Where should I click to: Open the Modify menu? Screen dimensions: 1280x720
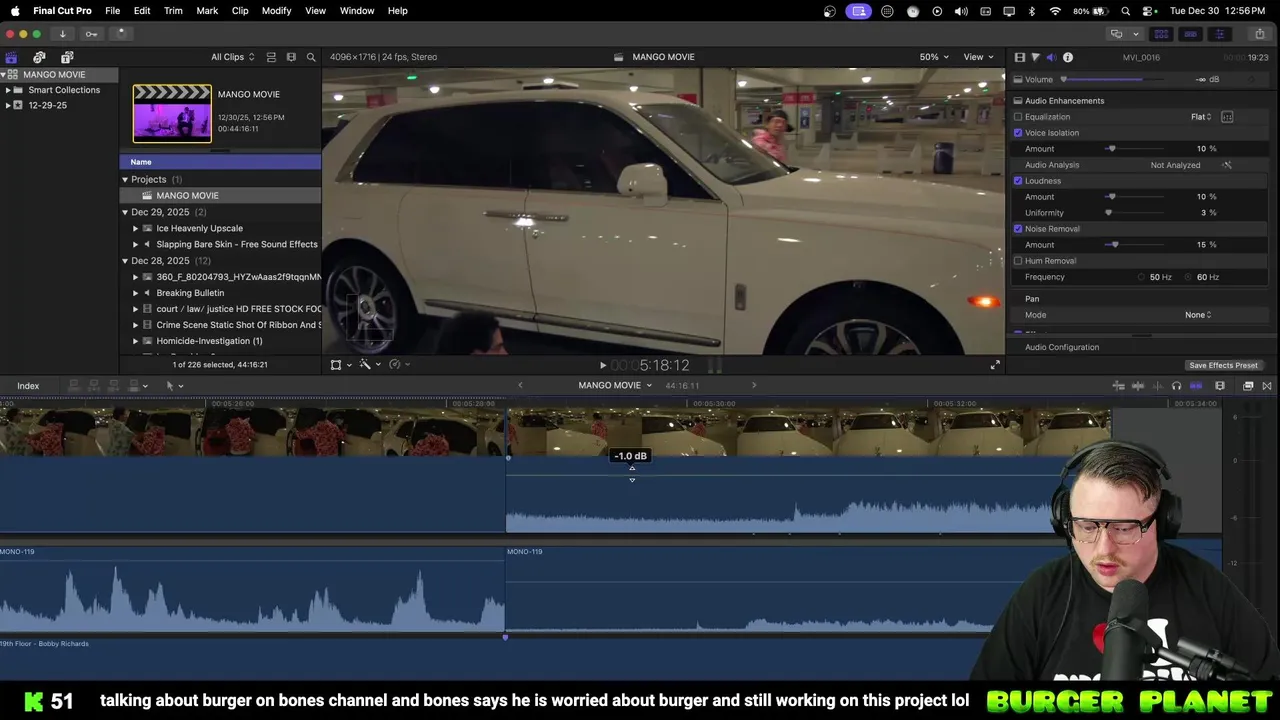[276, 10]
